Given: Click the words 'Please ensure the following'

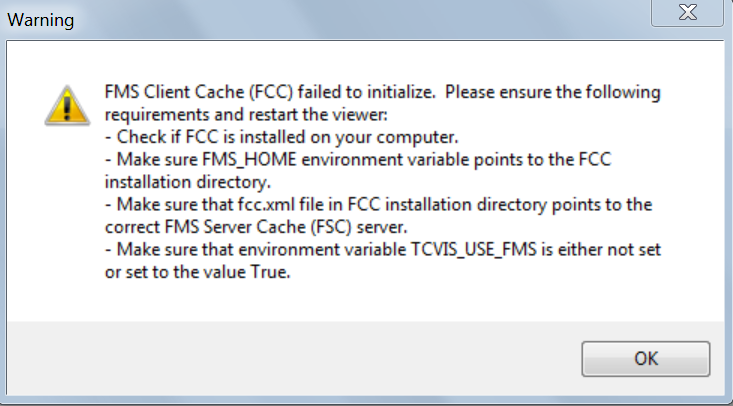Looking at the screenshot, I should pyautogui.click(x=553, y=92).
